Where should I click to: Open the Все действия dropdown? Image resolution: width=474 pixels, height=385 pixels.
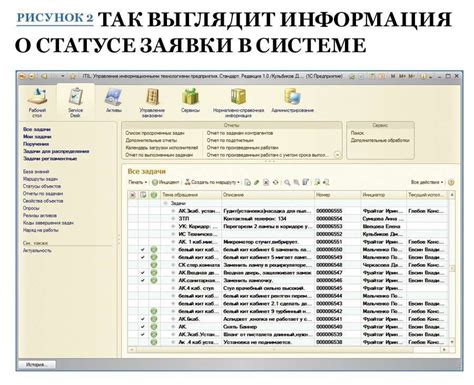(x=427, y=182)
